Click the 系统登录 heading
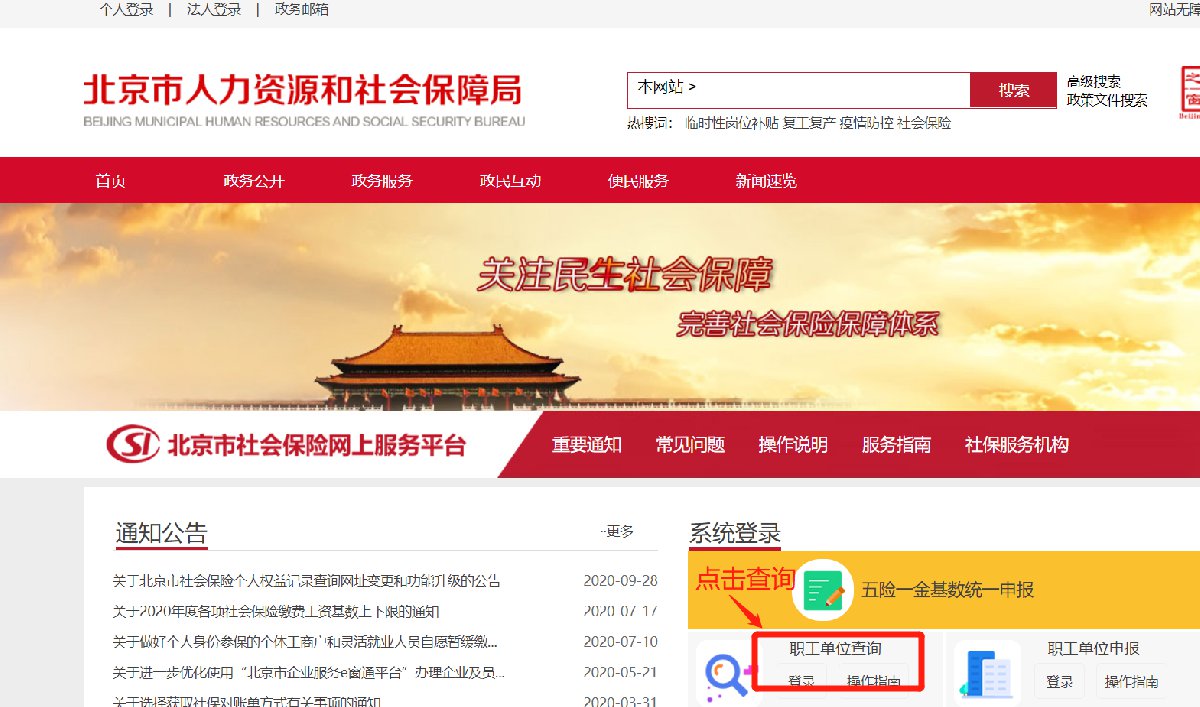The width and height of the screenshot is (1200, 707). click(x=735, y=533)
